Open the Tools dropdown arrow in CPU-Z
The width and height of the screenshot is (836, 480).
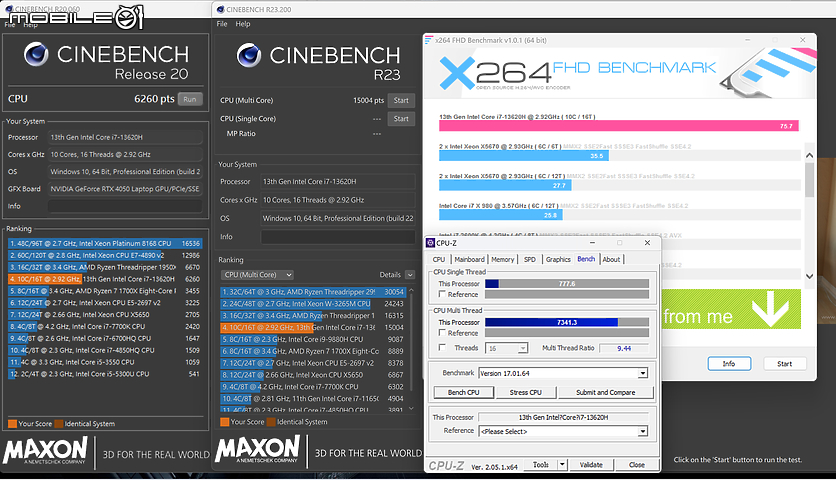coord(562,465)
